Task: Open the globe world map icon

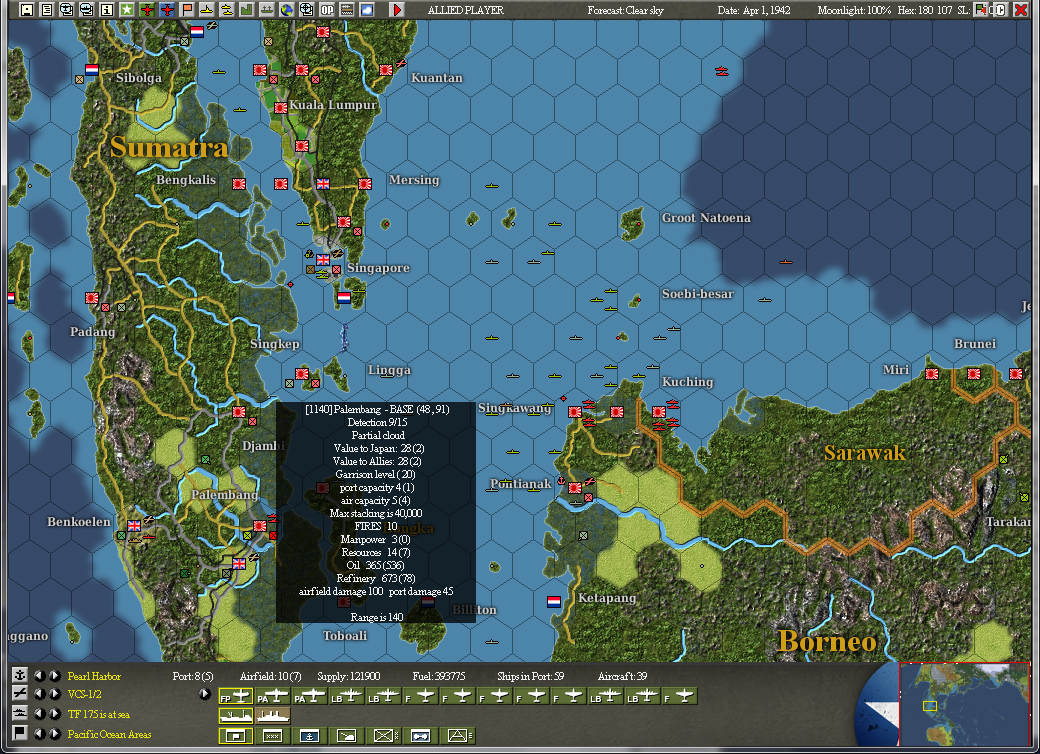Action: tap(287, 9)
